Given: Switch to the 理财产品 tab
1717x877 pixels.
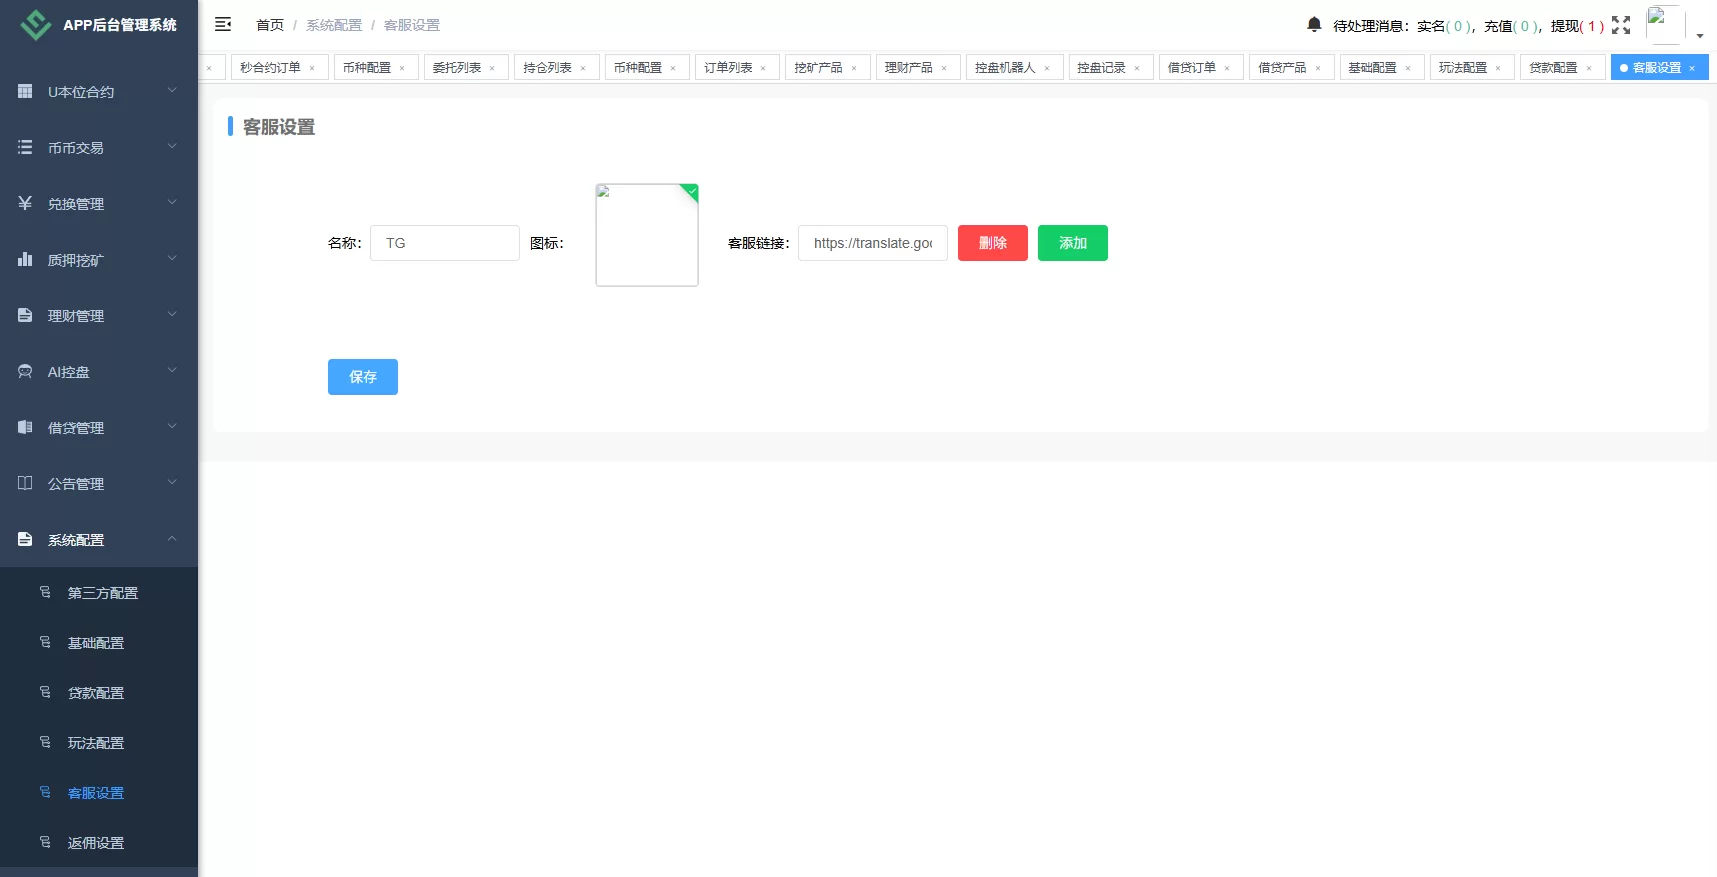Looking at the screenshot, I should (x=908, y=67).
